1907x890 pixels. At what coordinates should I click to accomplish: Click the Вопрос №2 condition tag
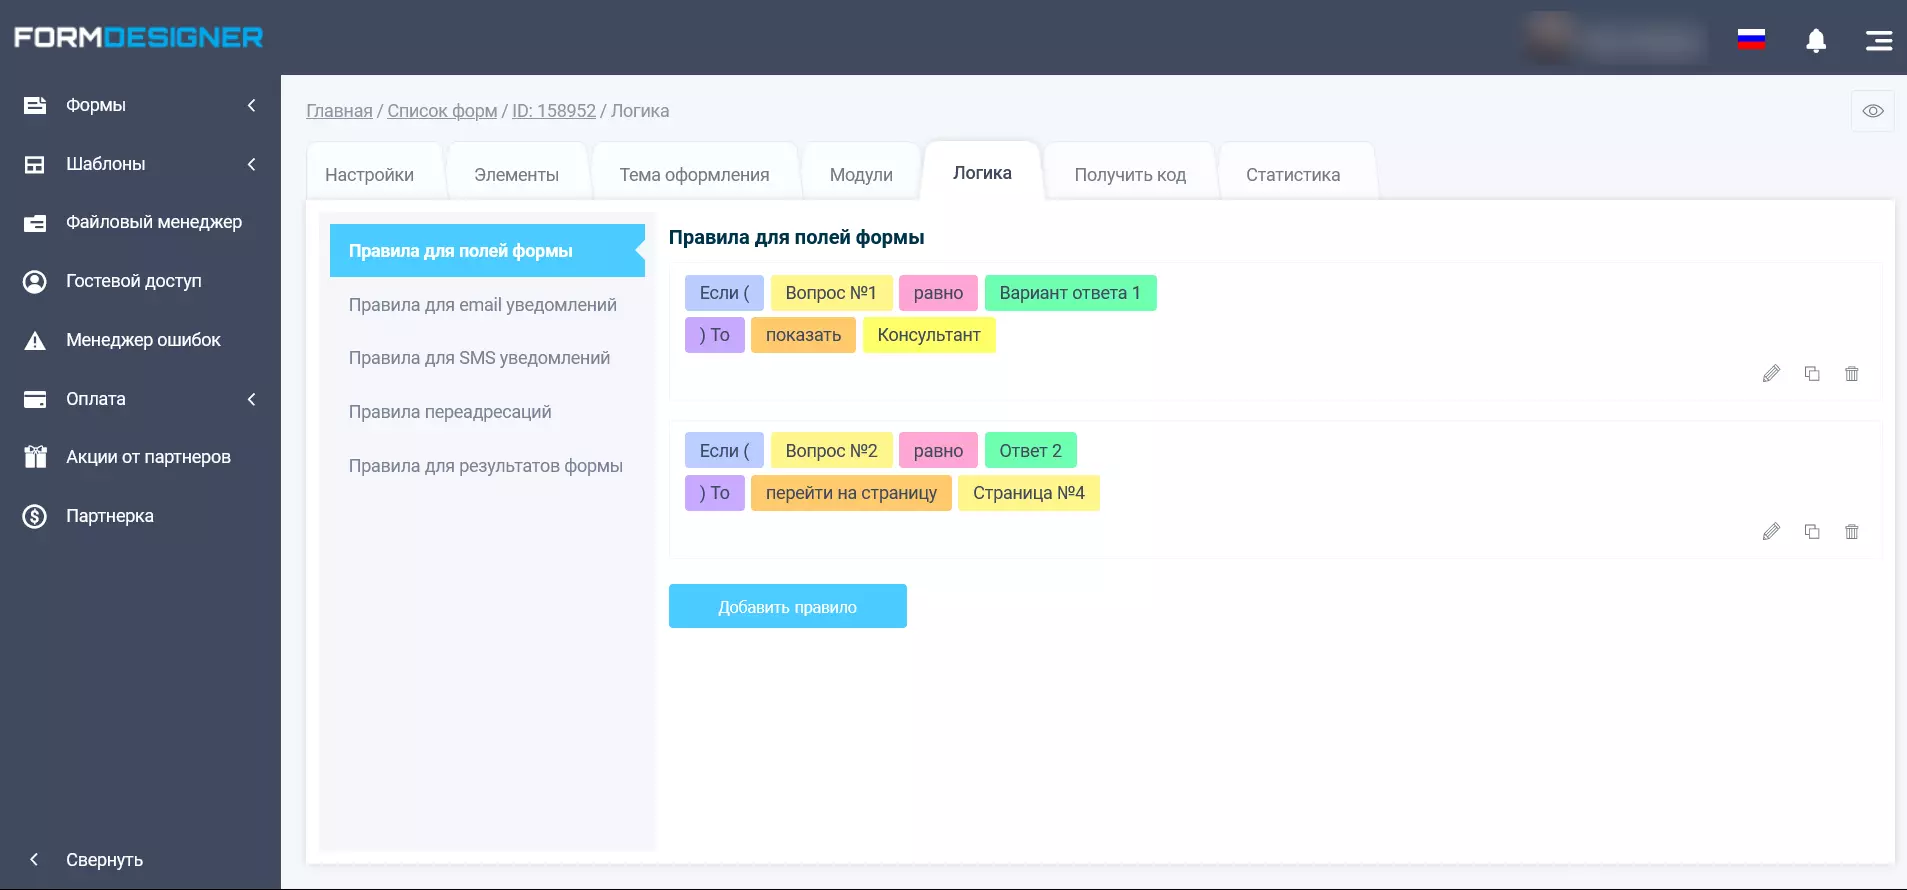[831, 451]
